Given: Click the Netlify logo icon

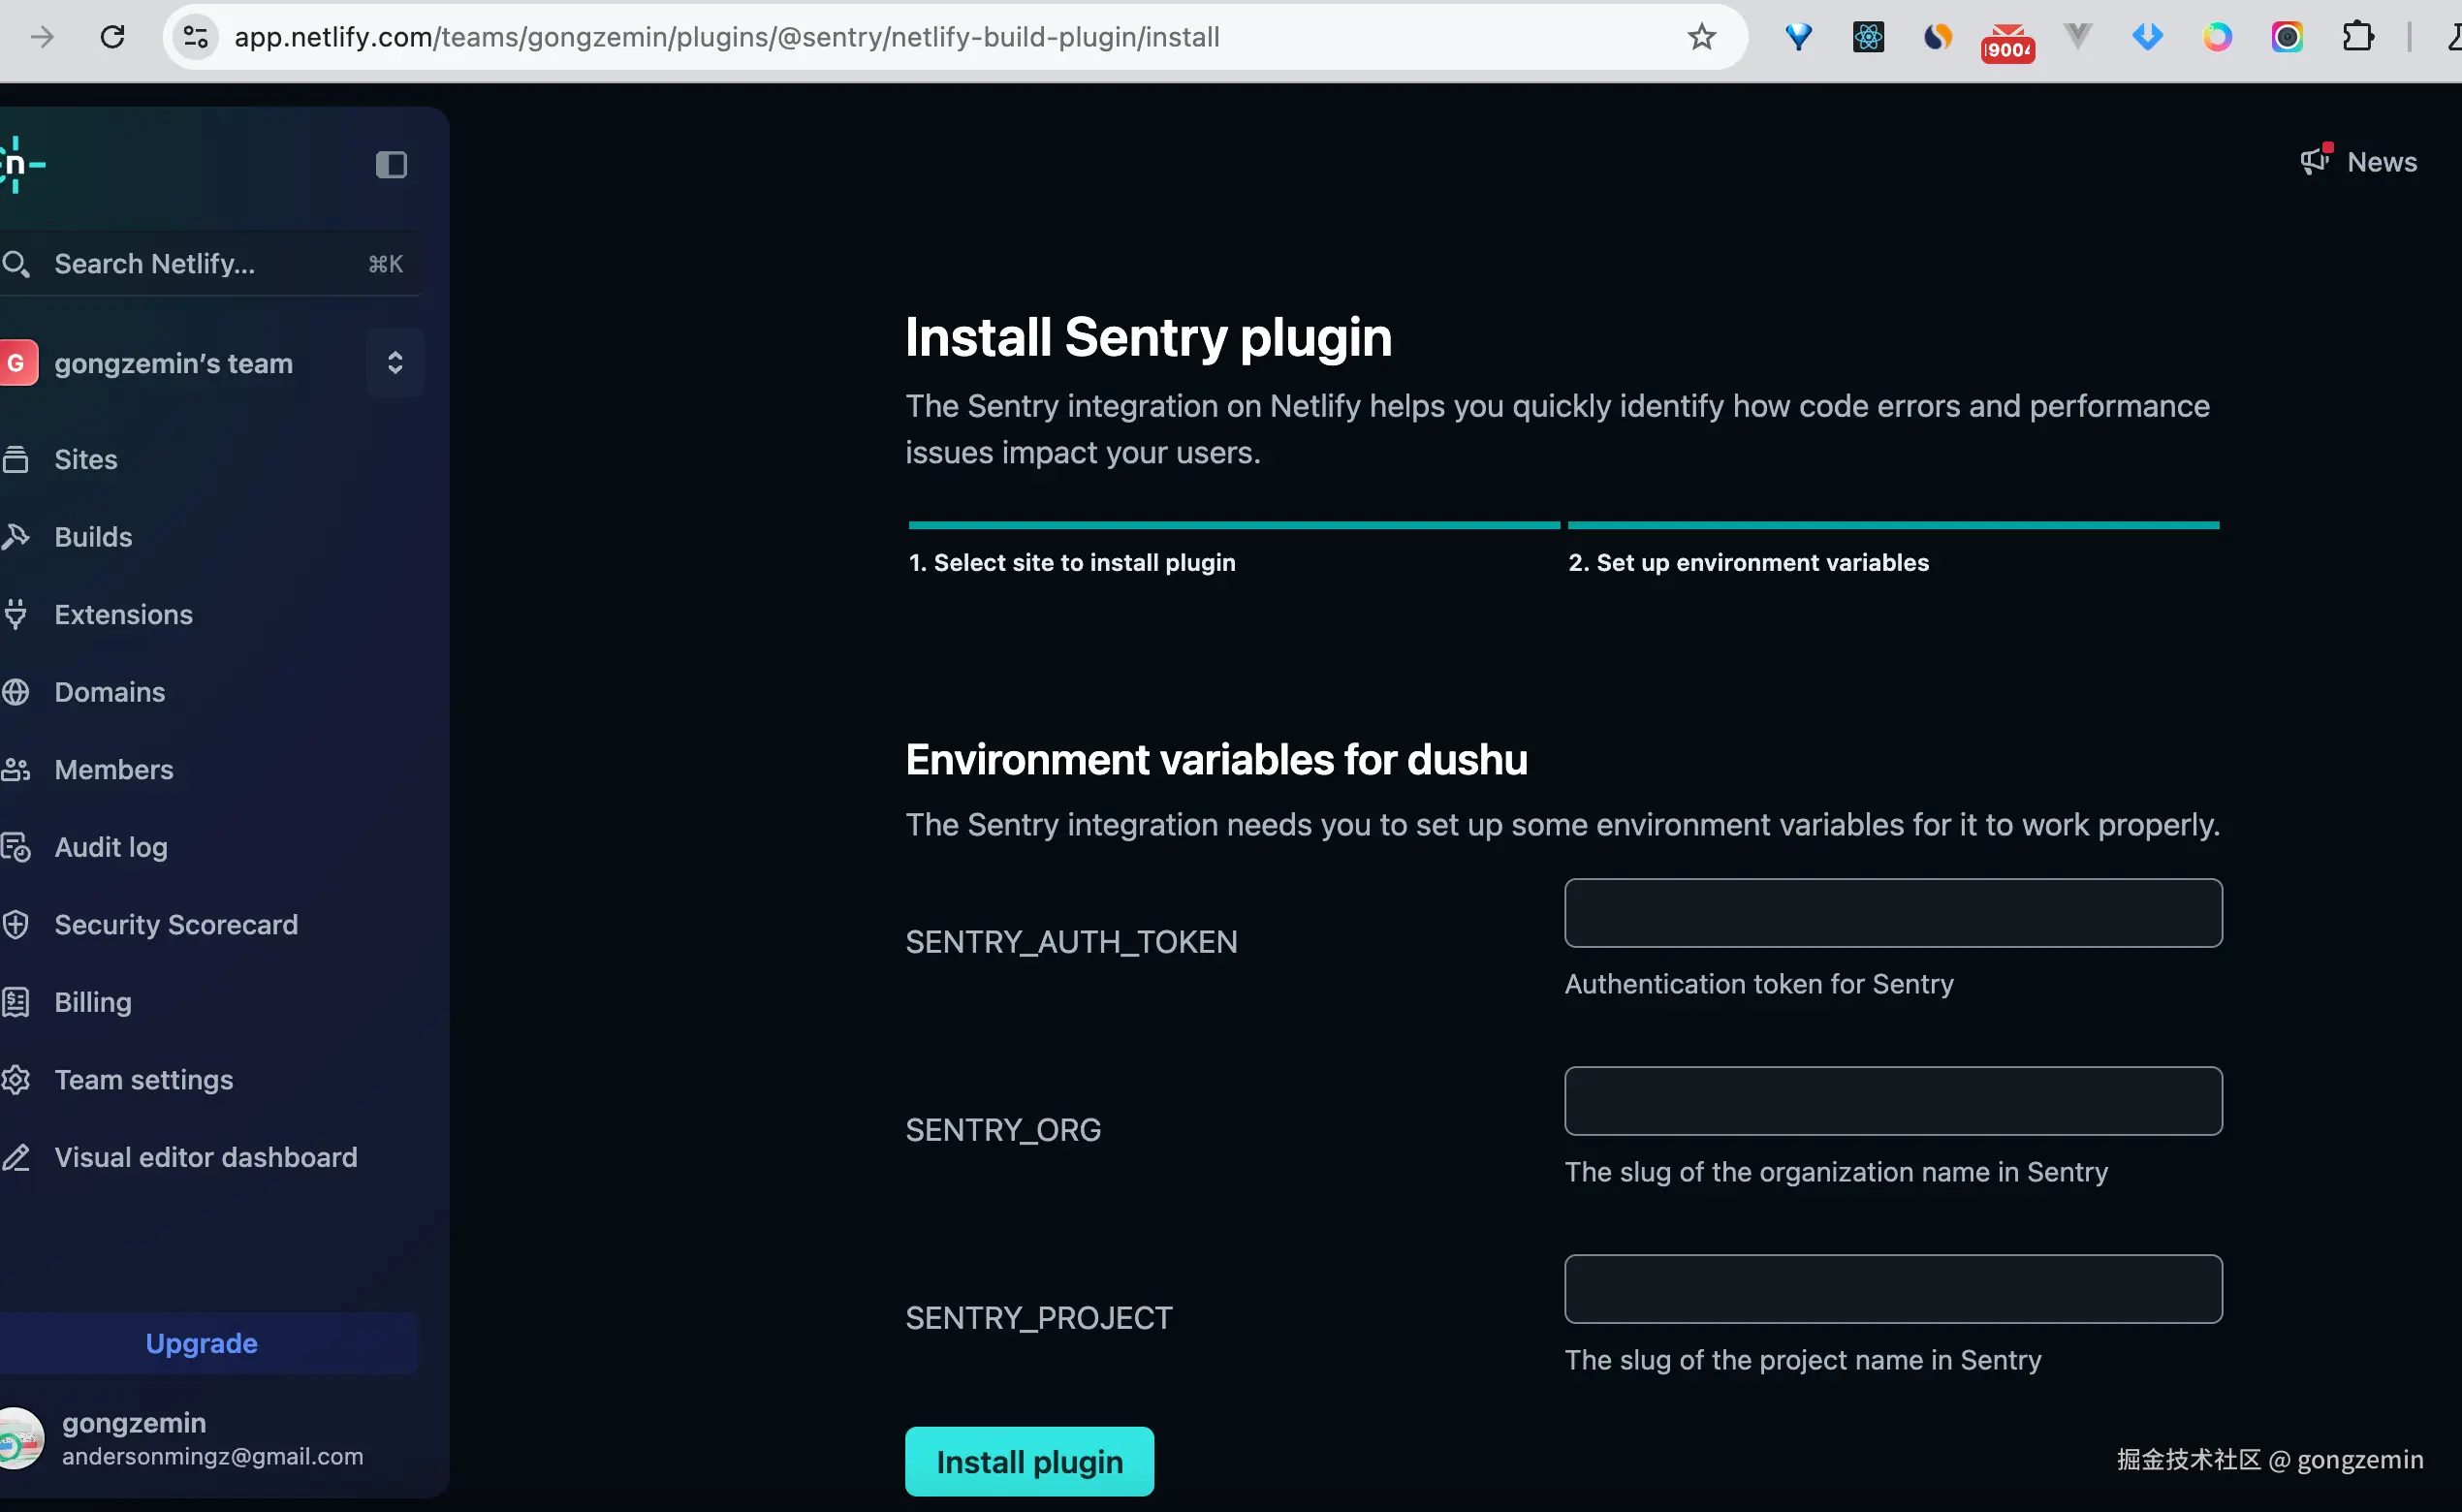Looking at the screenshot, I should (18, 164).
